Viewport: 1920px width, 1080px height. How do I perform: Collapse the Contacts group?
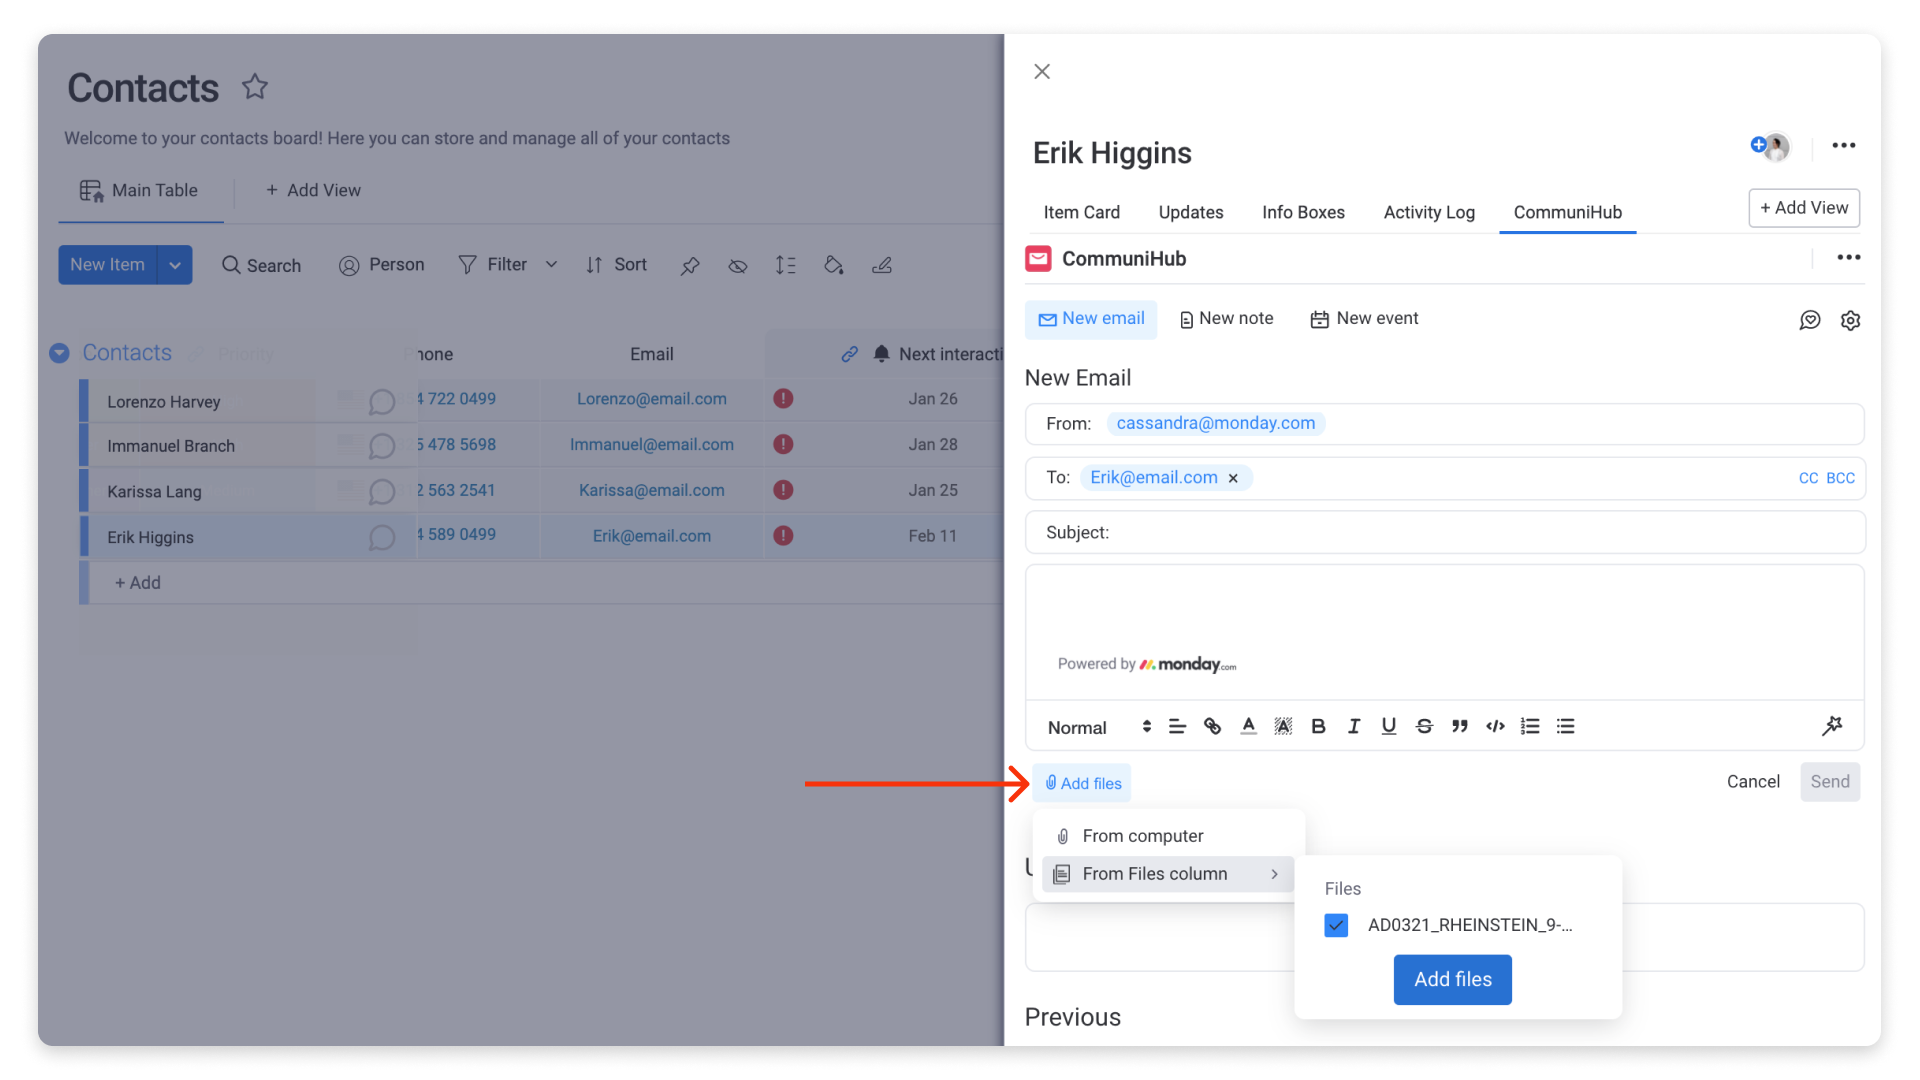59,353
